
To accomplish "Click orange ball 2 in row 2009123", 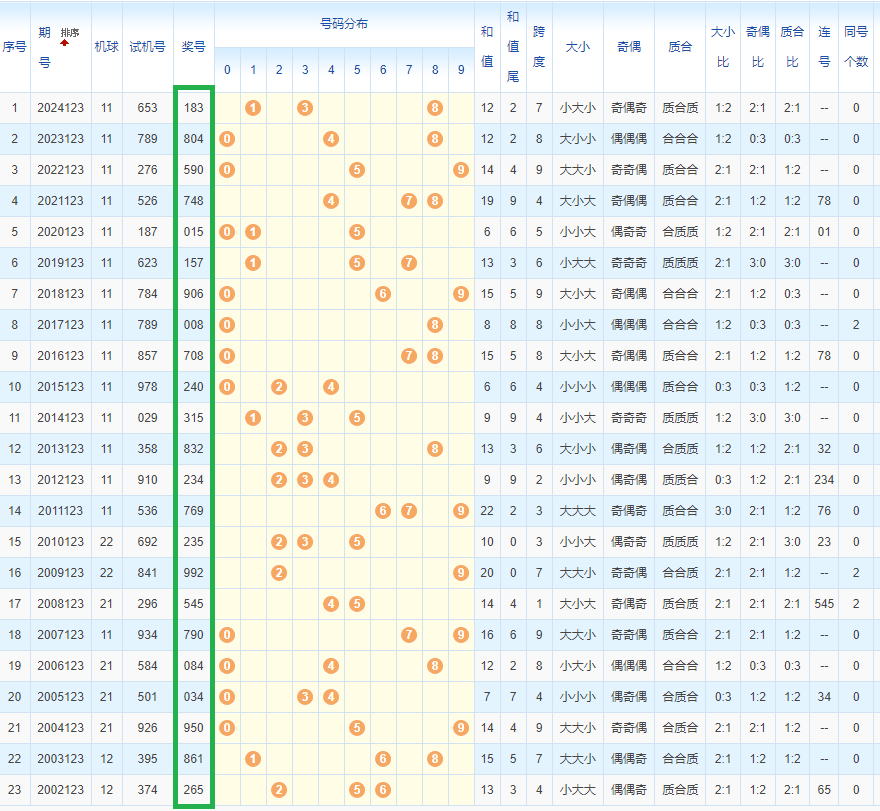I will (x=279, y=573).
